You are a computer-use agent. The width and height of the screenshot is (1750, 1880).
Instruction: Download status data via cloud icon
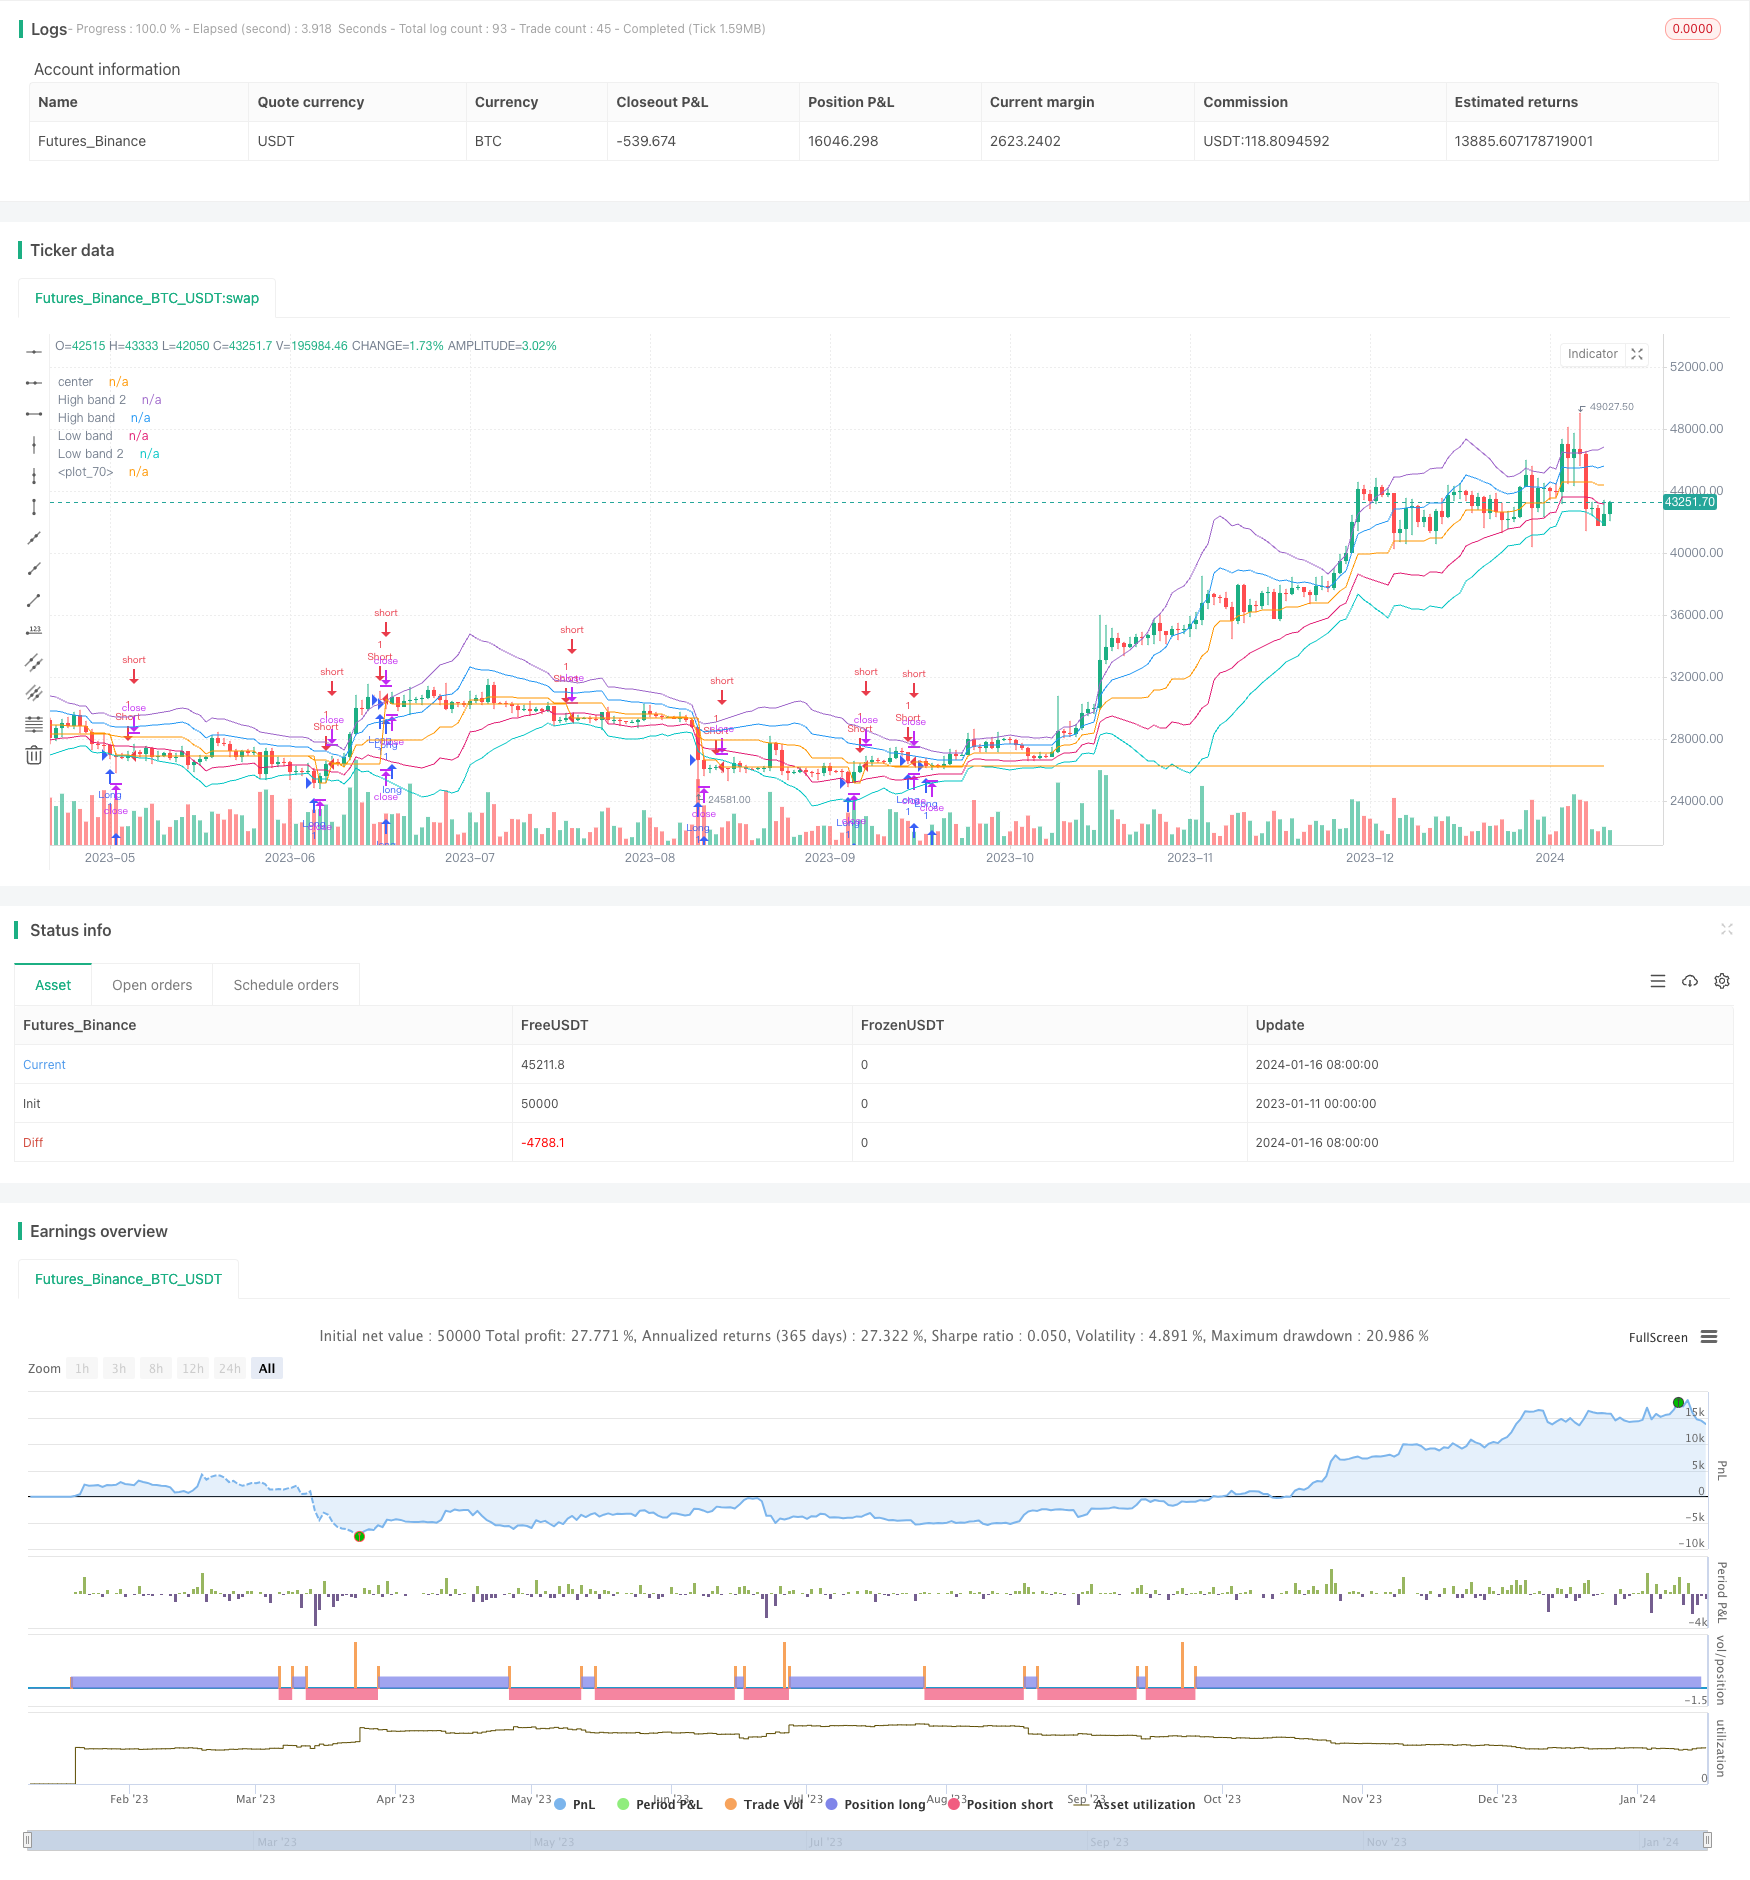pos(1690,981)
